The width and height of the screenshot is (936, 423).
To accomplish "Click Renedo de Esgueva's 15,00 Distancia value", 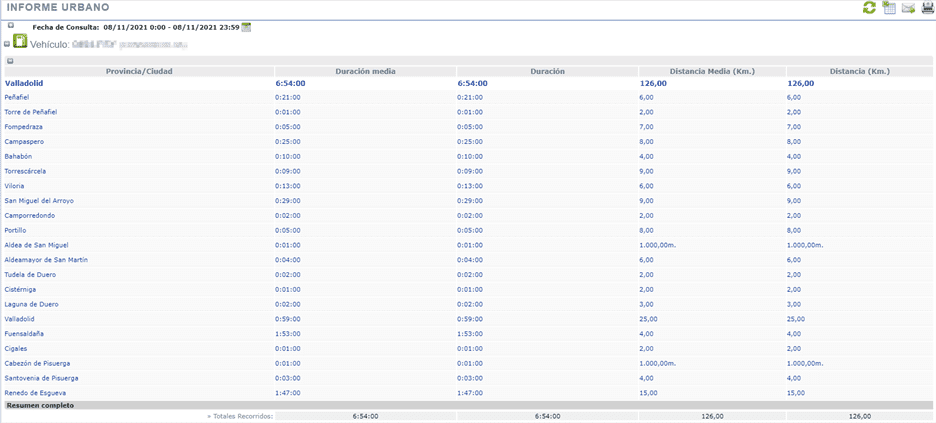I will click(796, 393).
